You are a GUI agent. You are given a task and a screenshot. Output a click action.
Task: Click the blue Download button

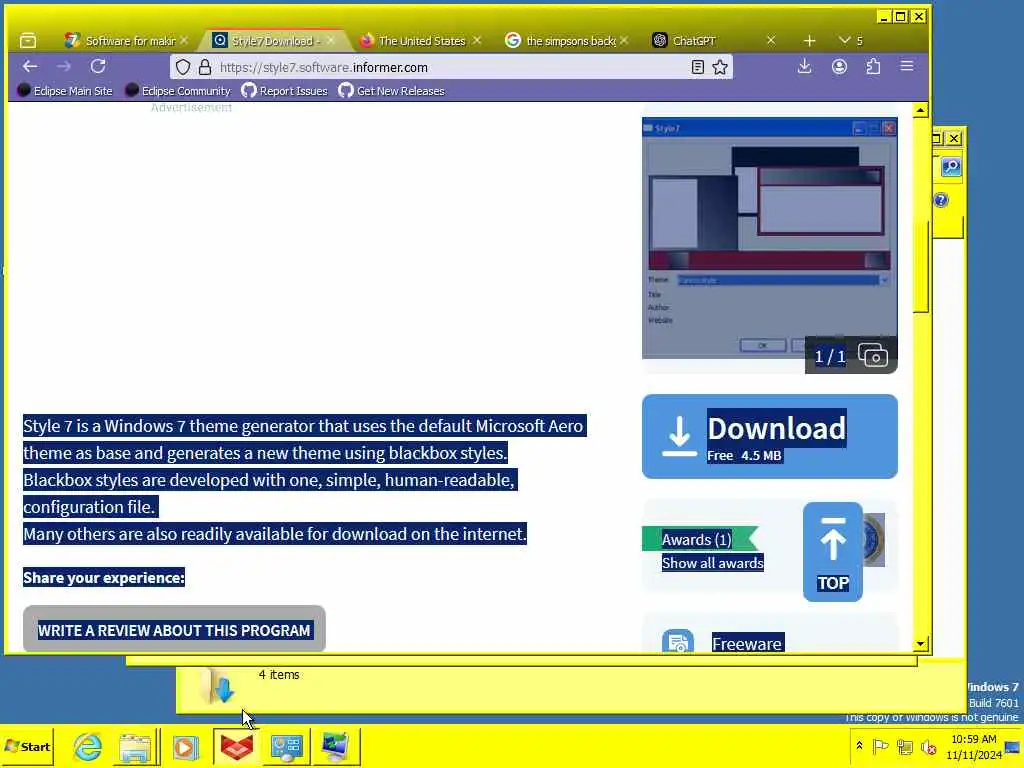click(x=769, y=436)
